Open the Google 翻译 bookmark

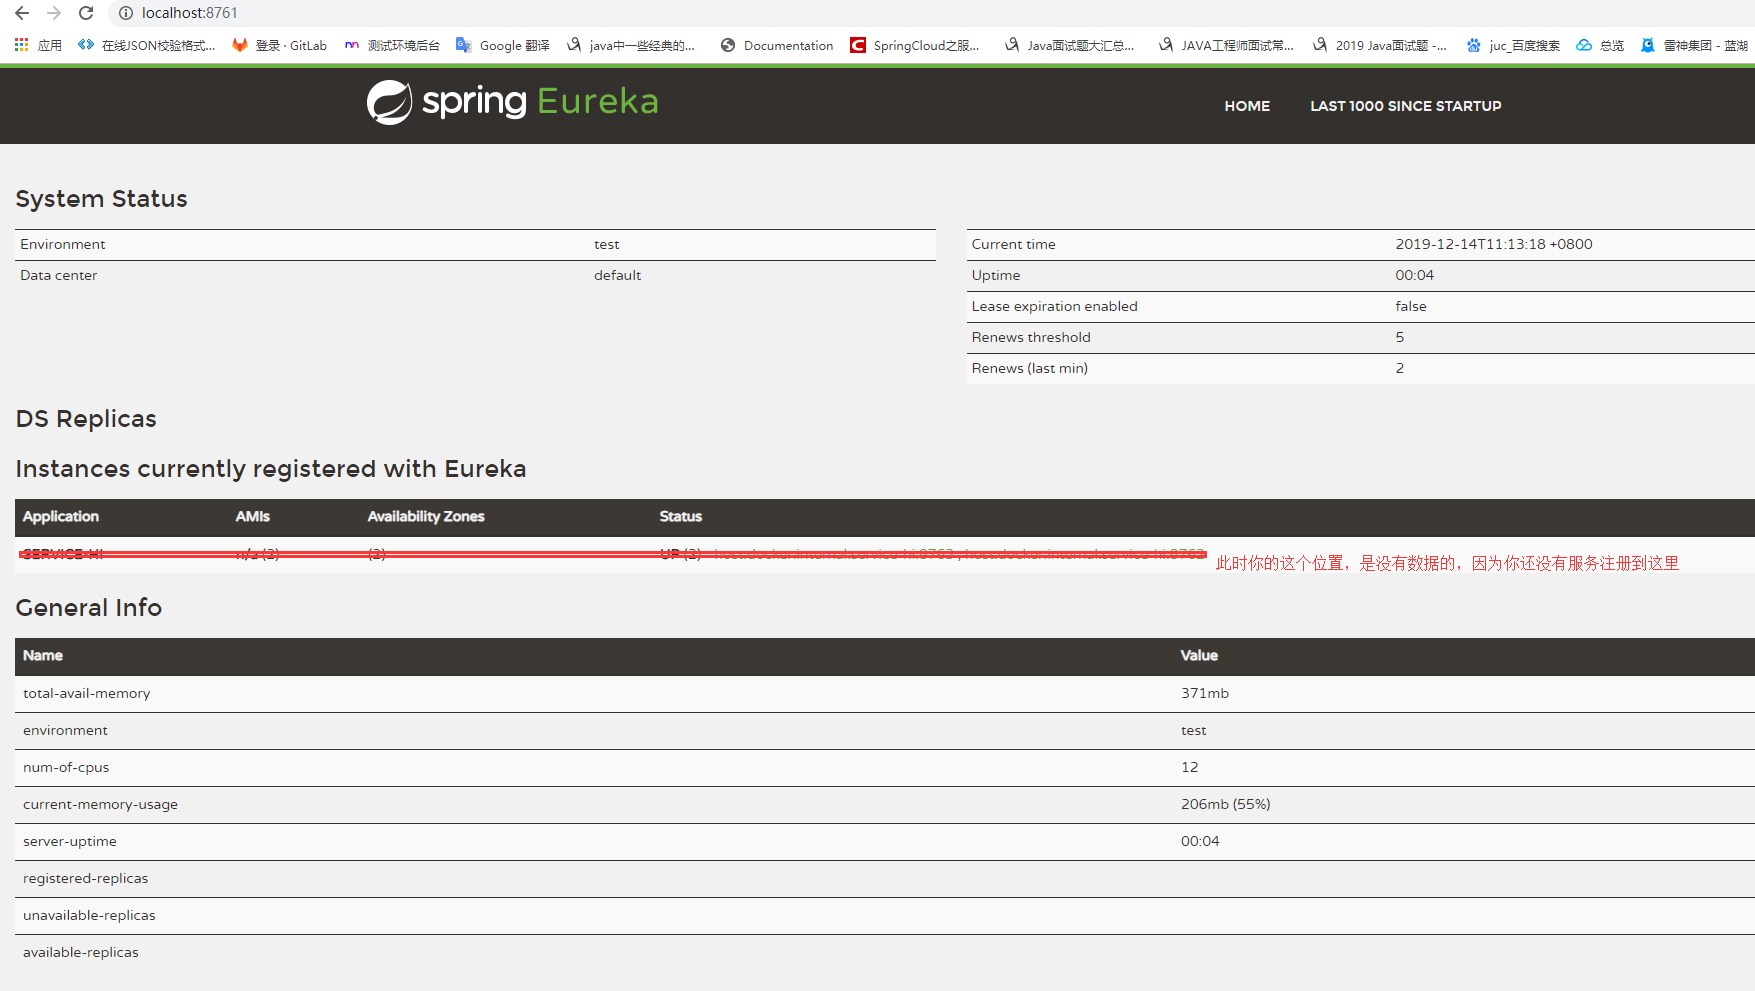point(503,45)
